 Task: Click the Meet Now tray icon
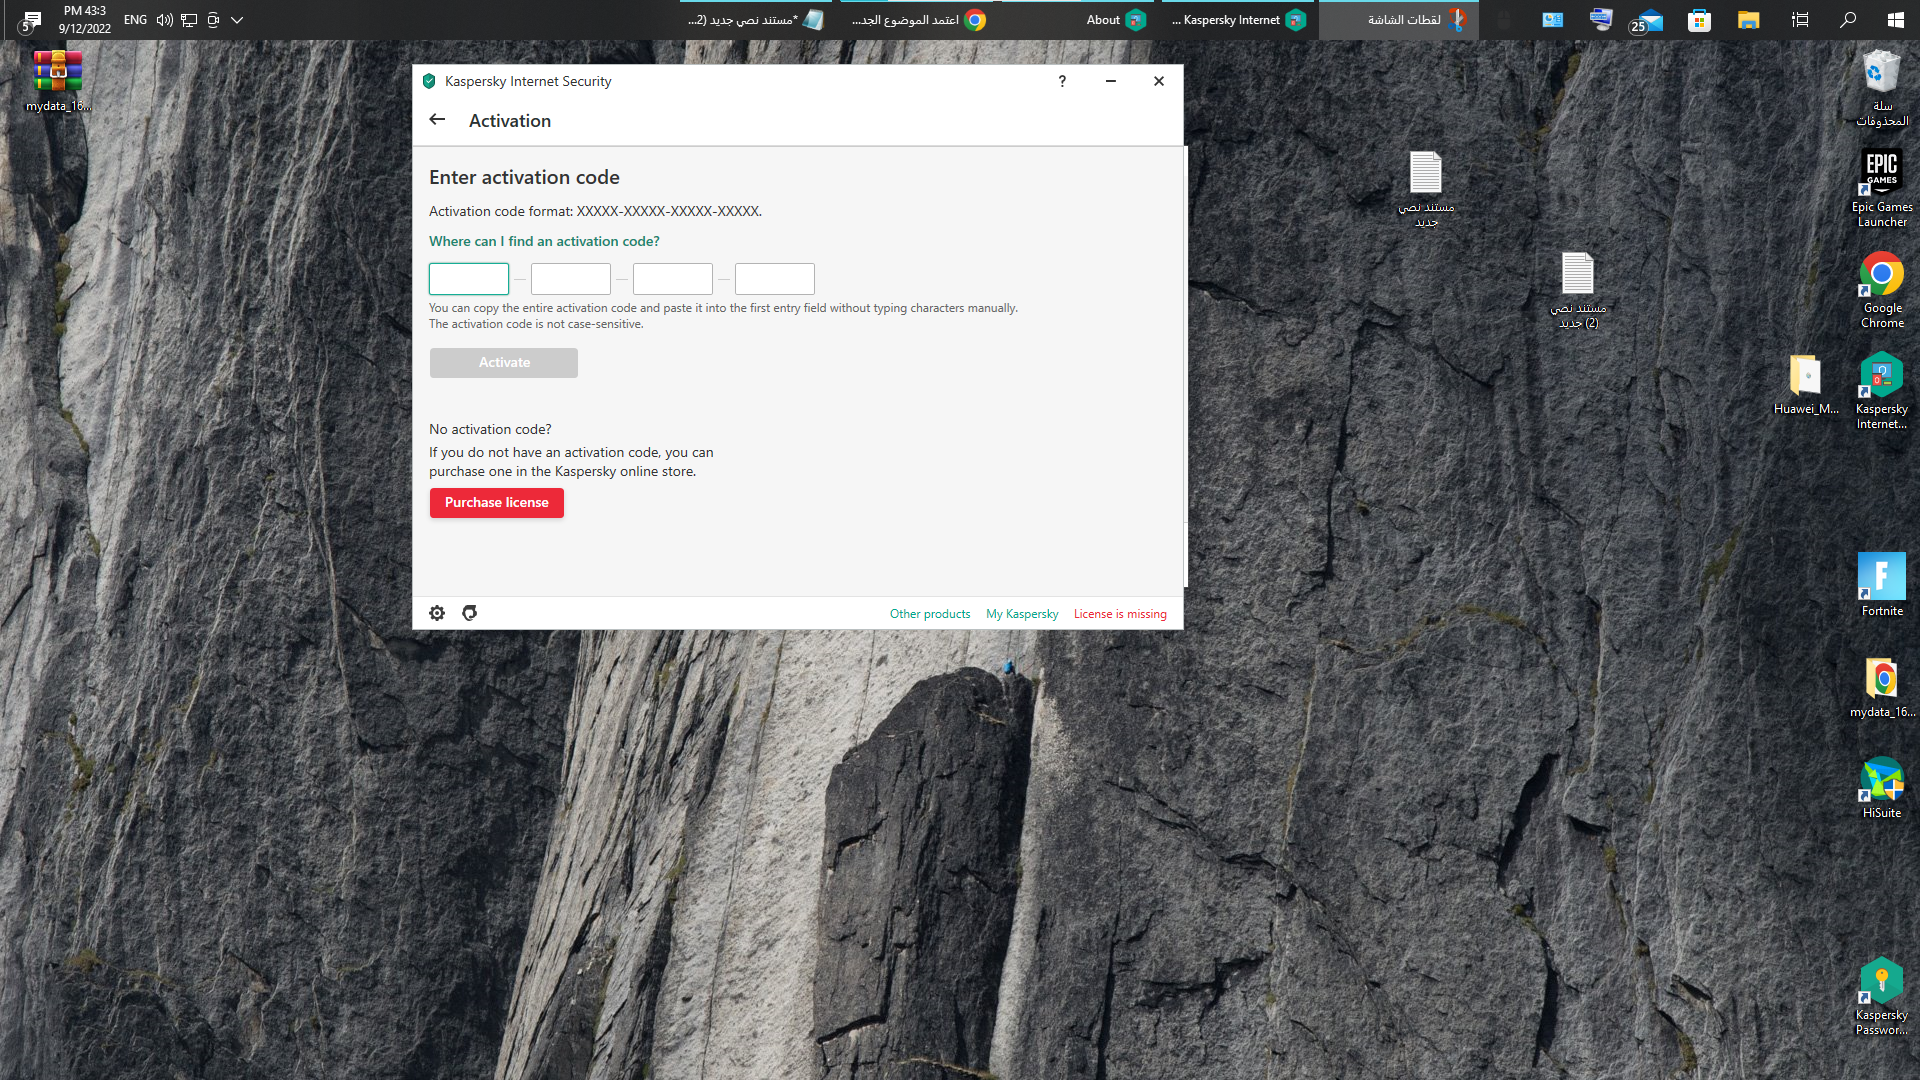(213, 20)
